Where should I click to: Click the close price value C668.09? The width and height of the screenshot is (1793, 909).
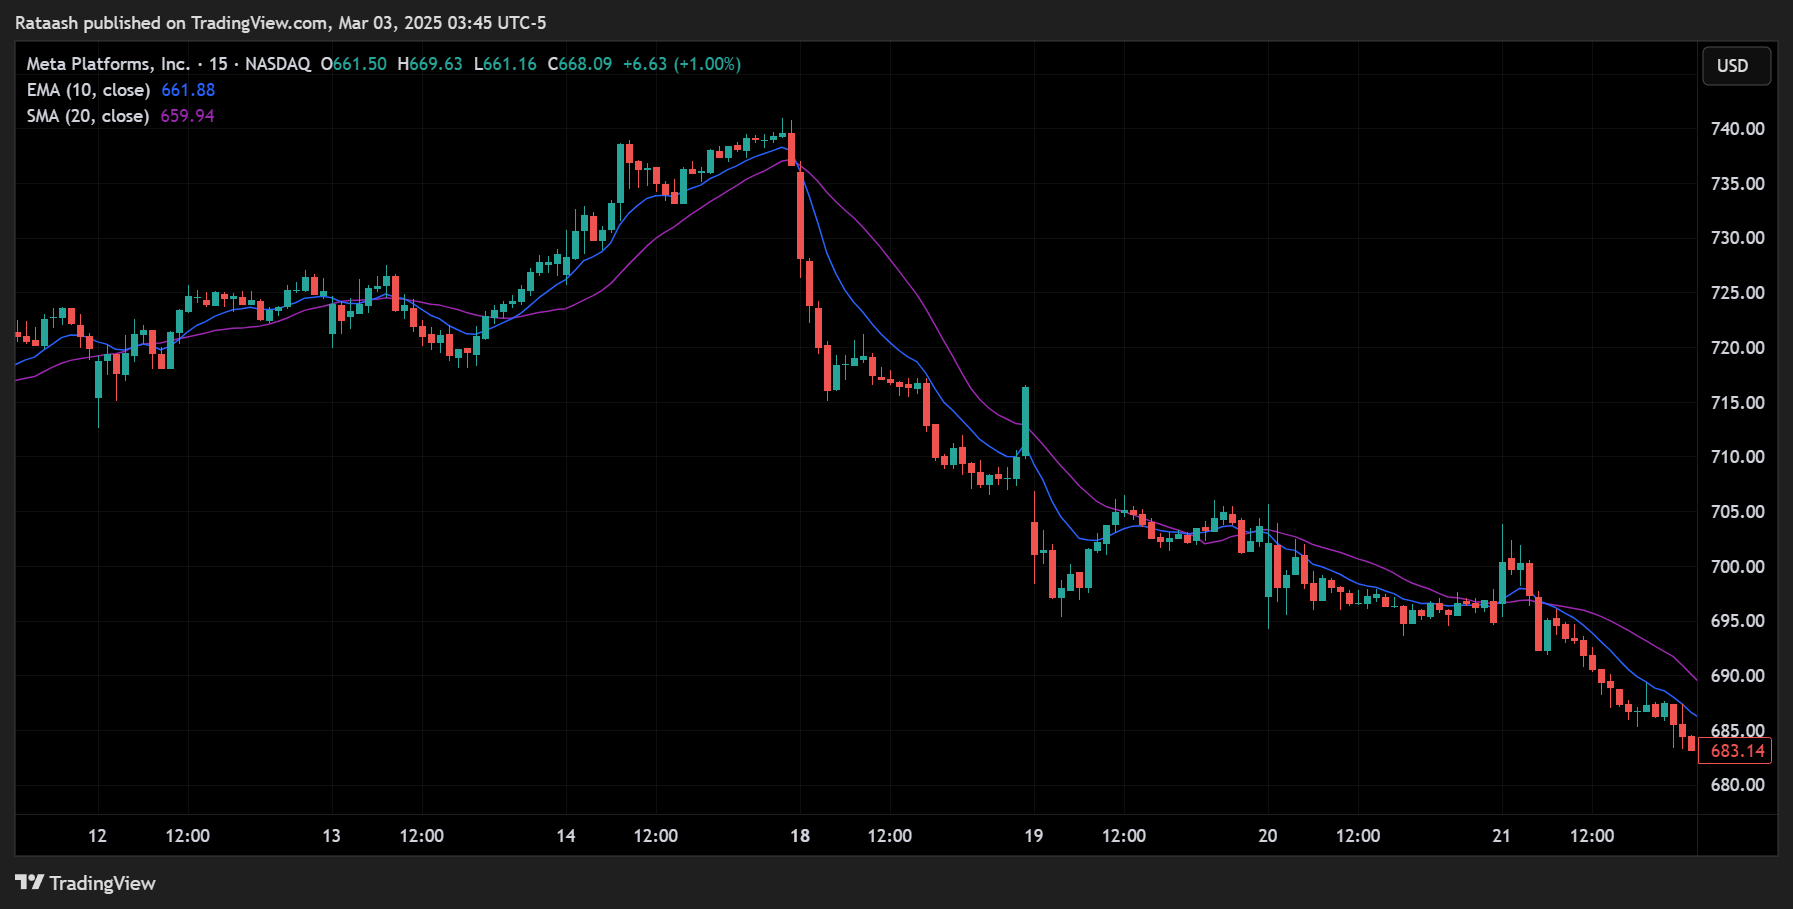coord(580,64)
